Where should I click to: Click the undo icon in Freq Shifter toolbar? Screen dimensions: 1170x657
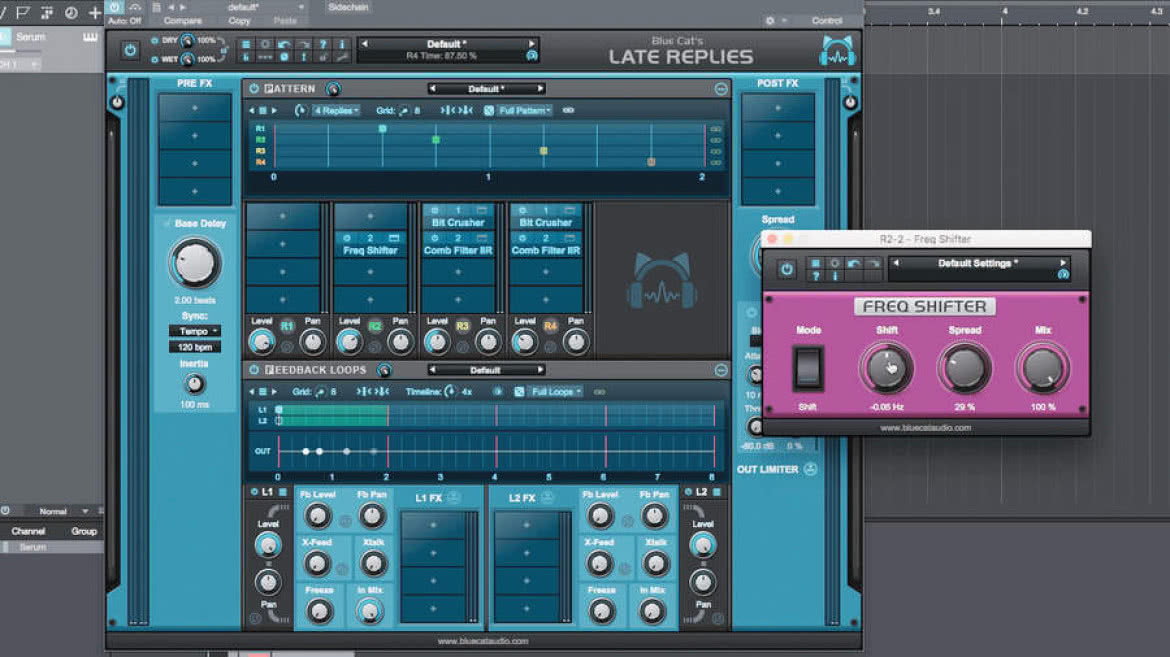click(854, 263)
